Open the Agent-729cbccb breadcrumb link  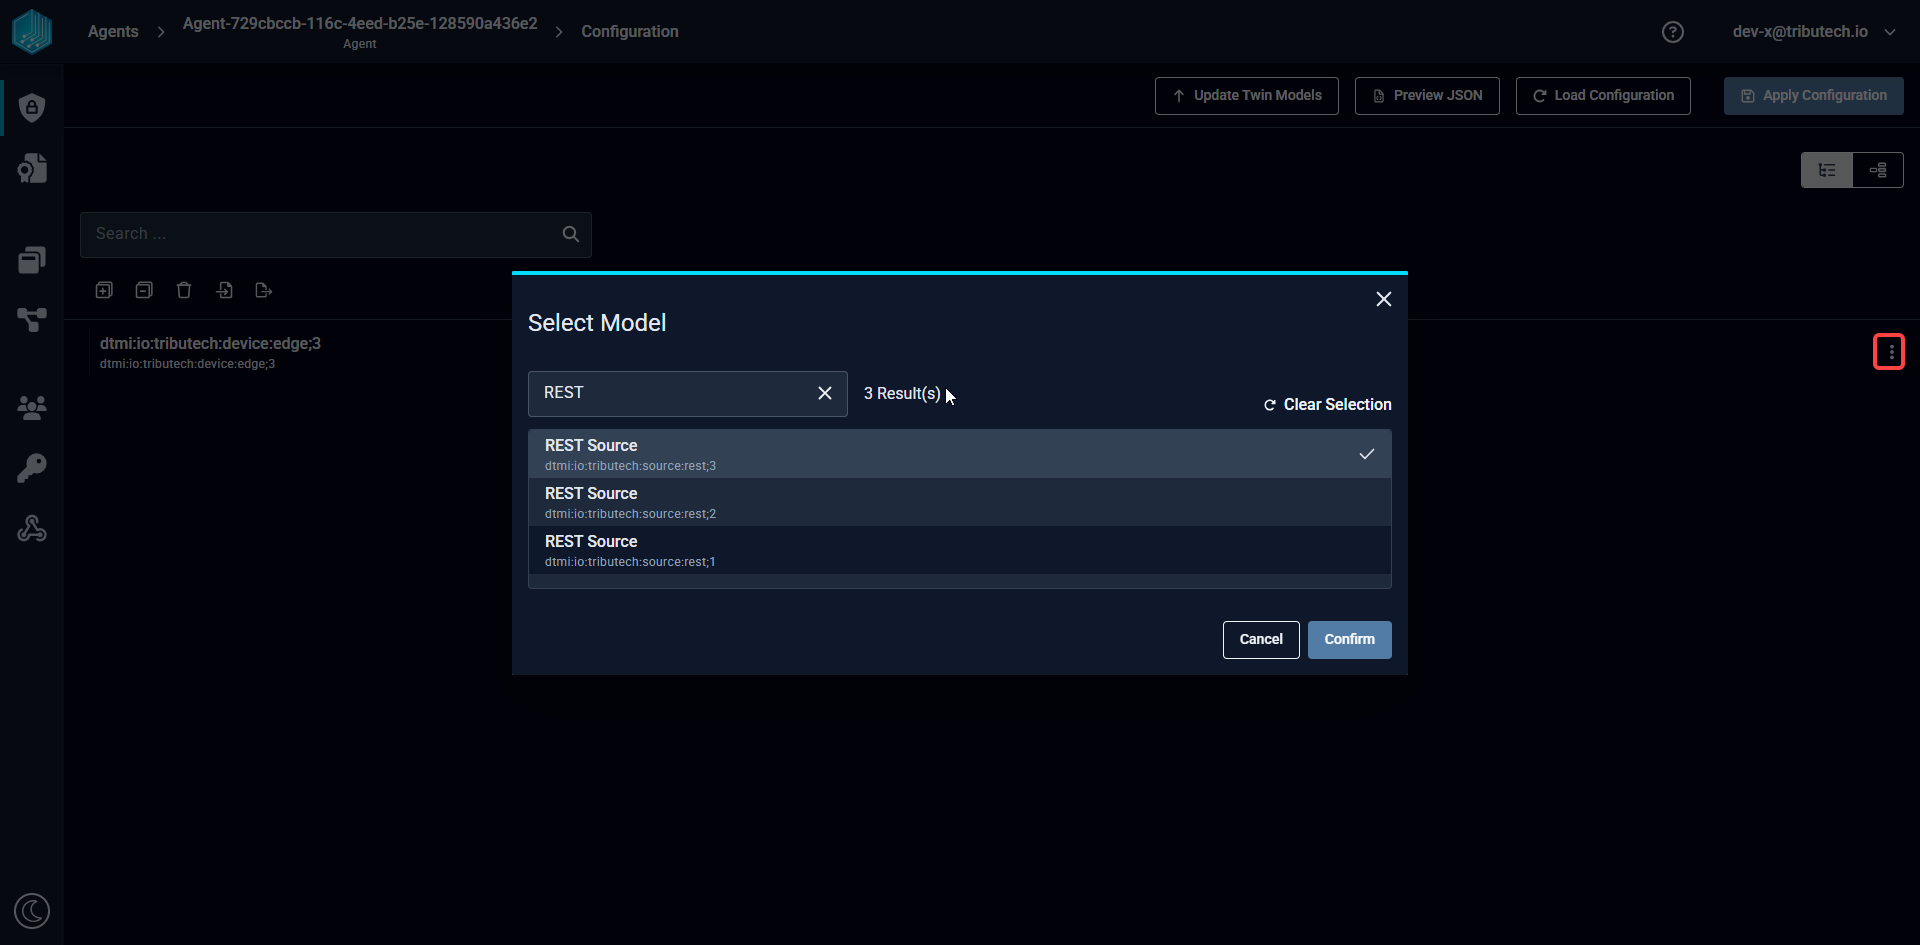click(360, 32)
